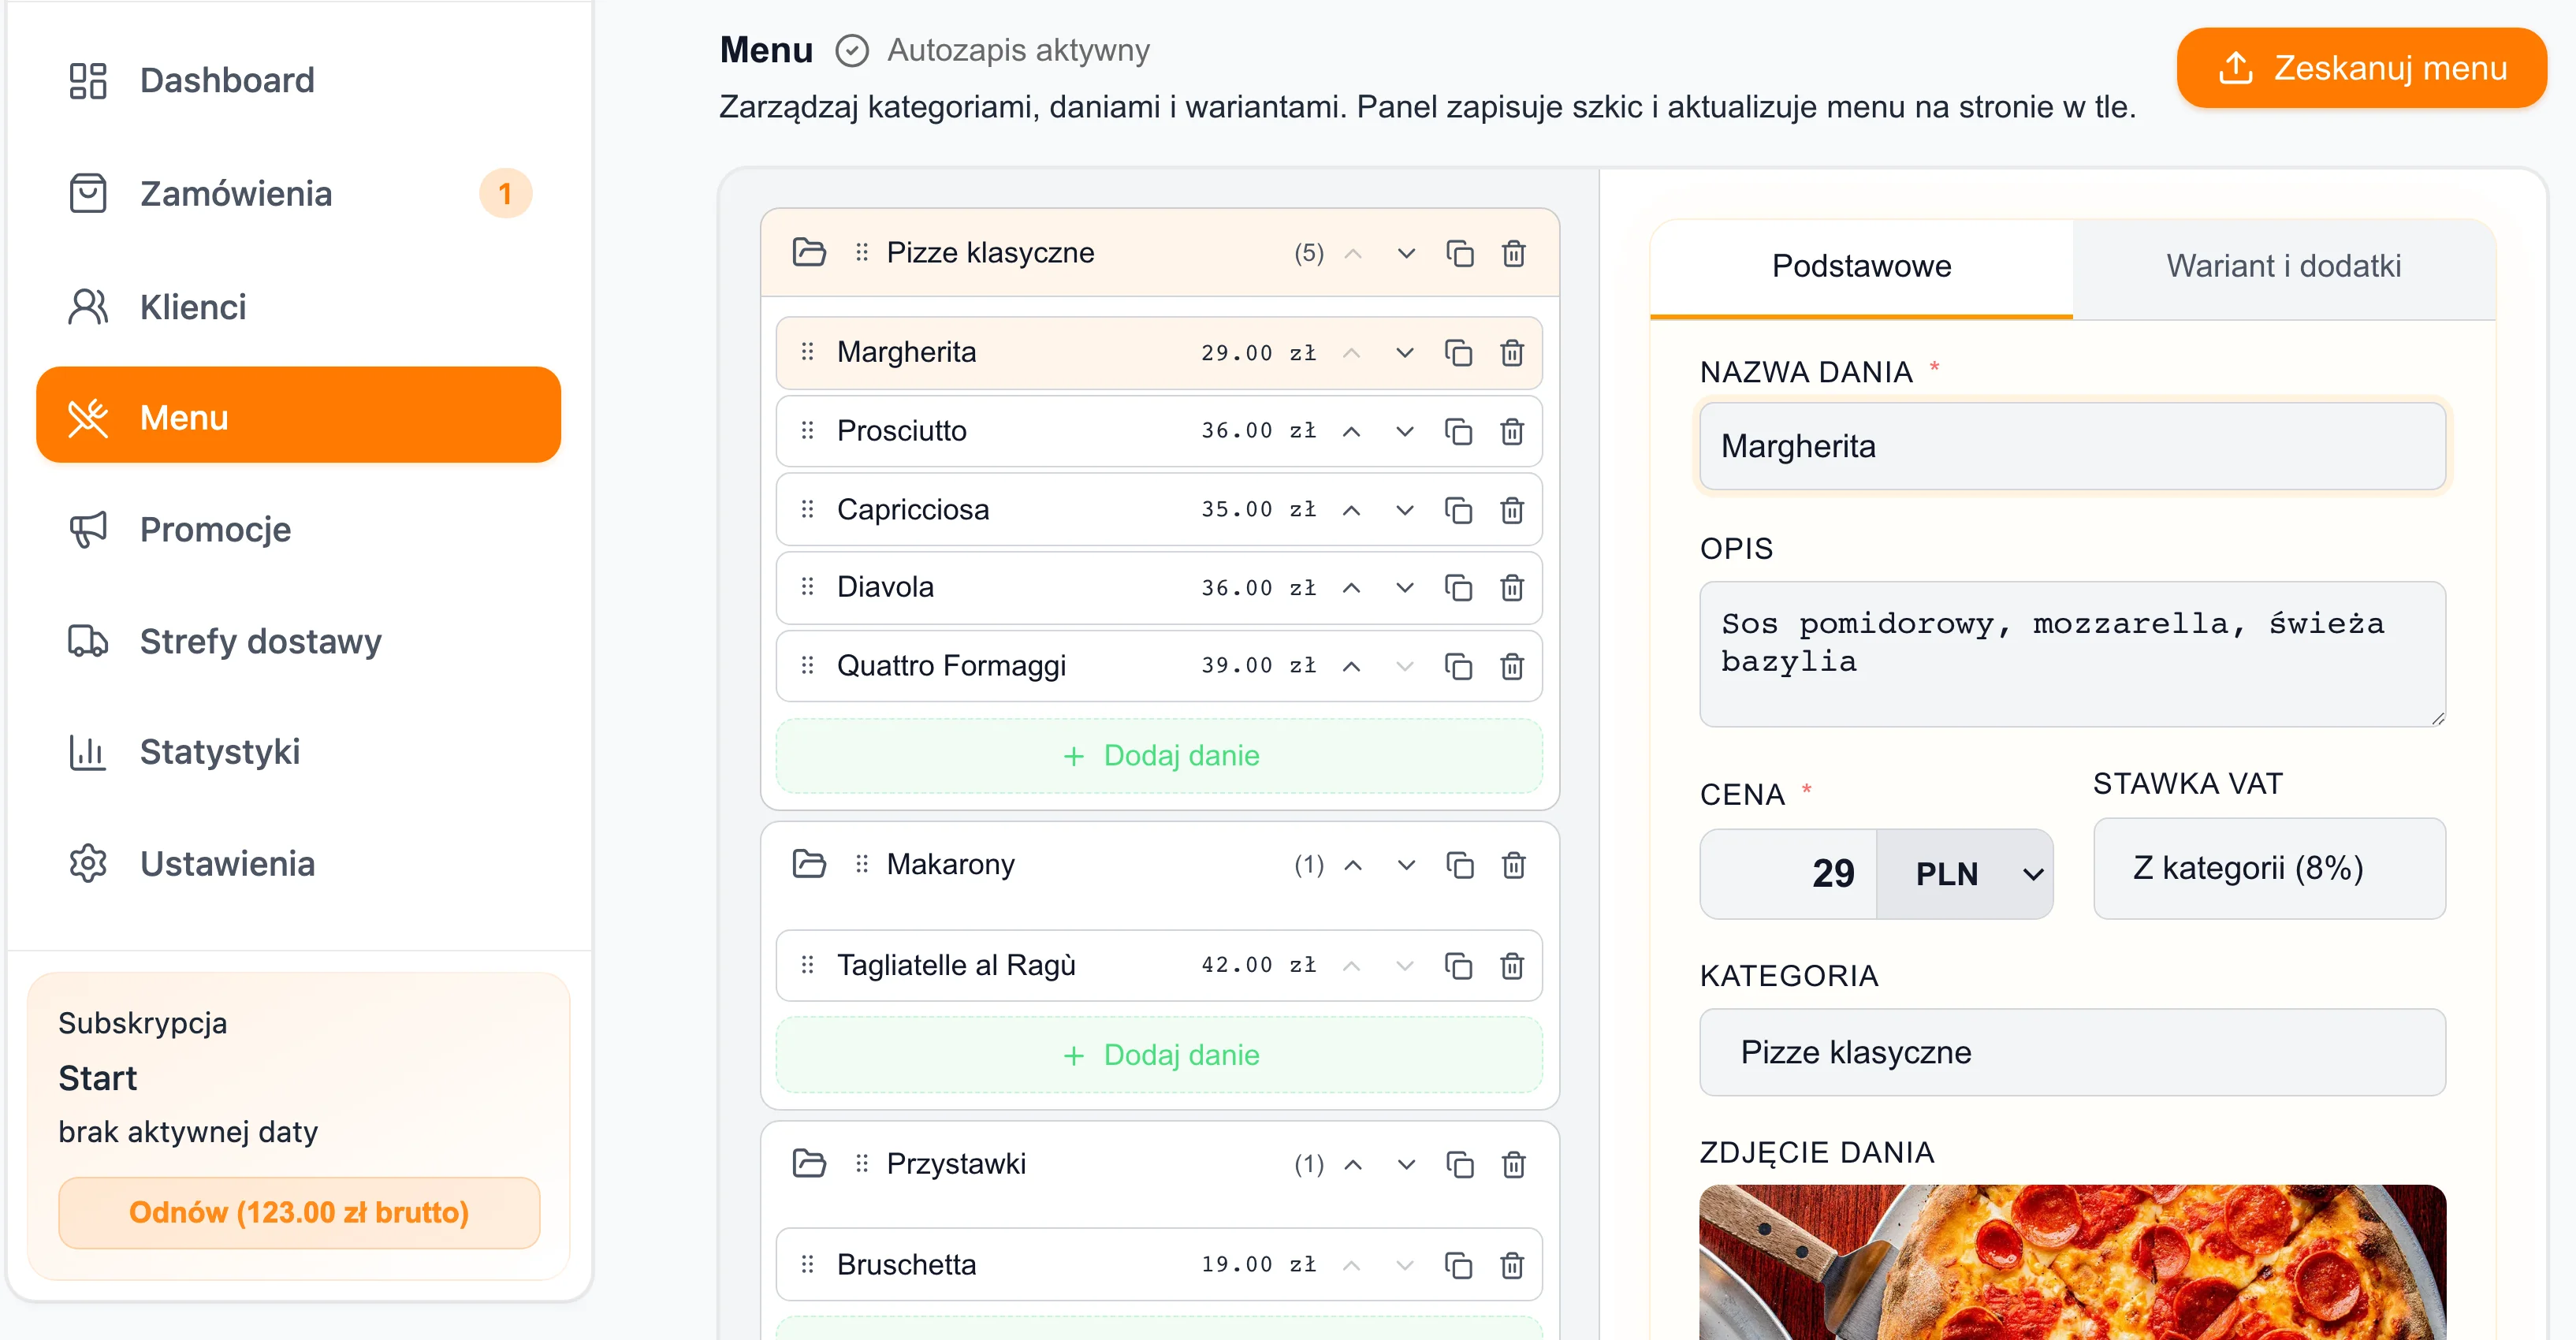Move Diavola down in the list

(1405, 588)
